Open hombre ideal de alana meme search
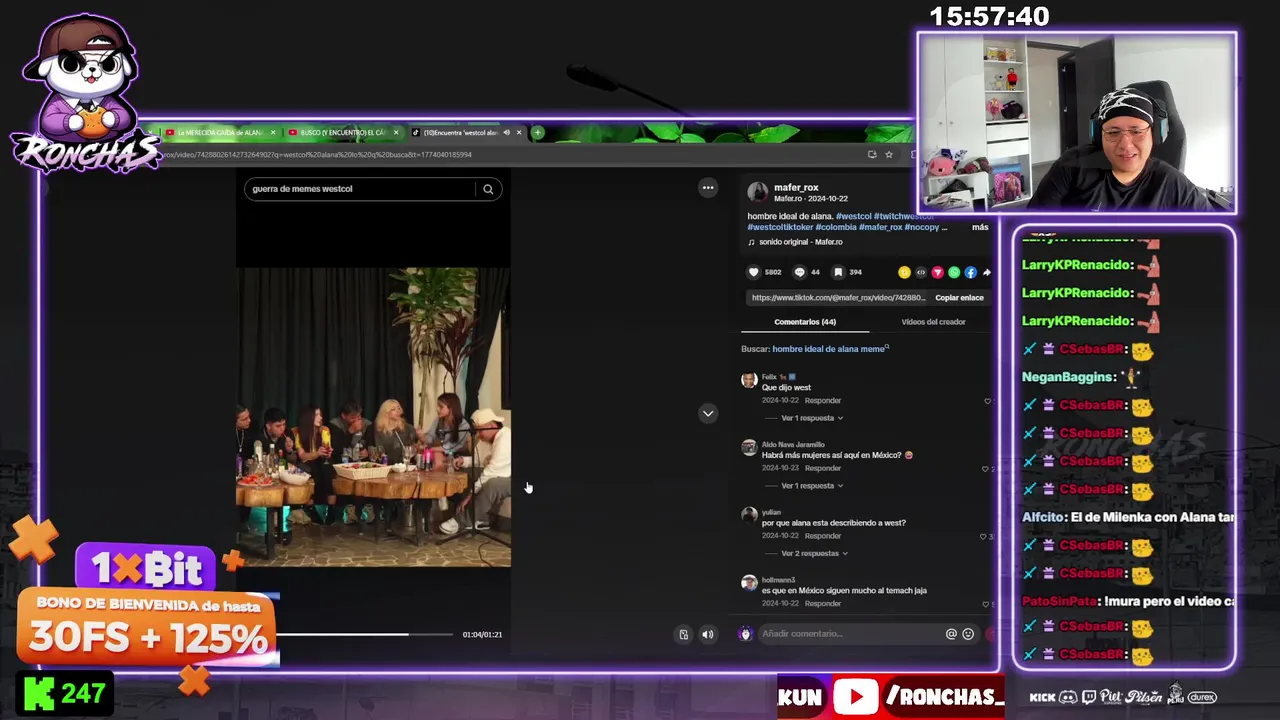The height and width of the screenshot is (720, 1280). 829,349
